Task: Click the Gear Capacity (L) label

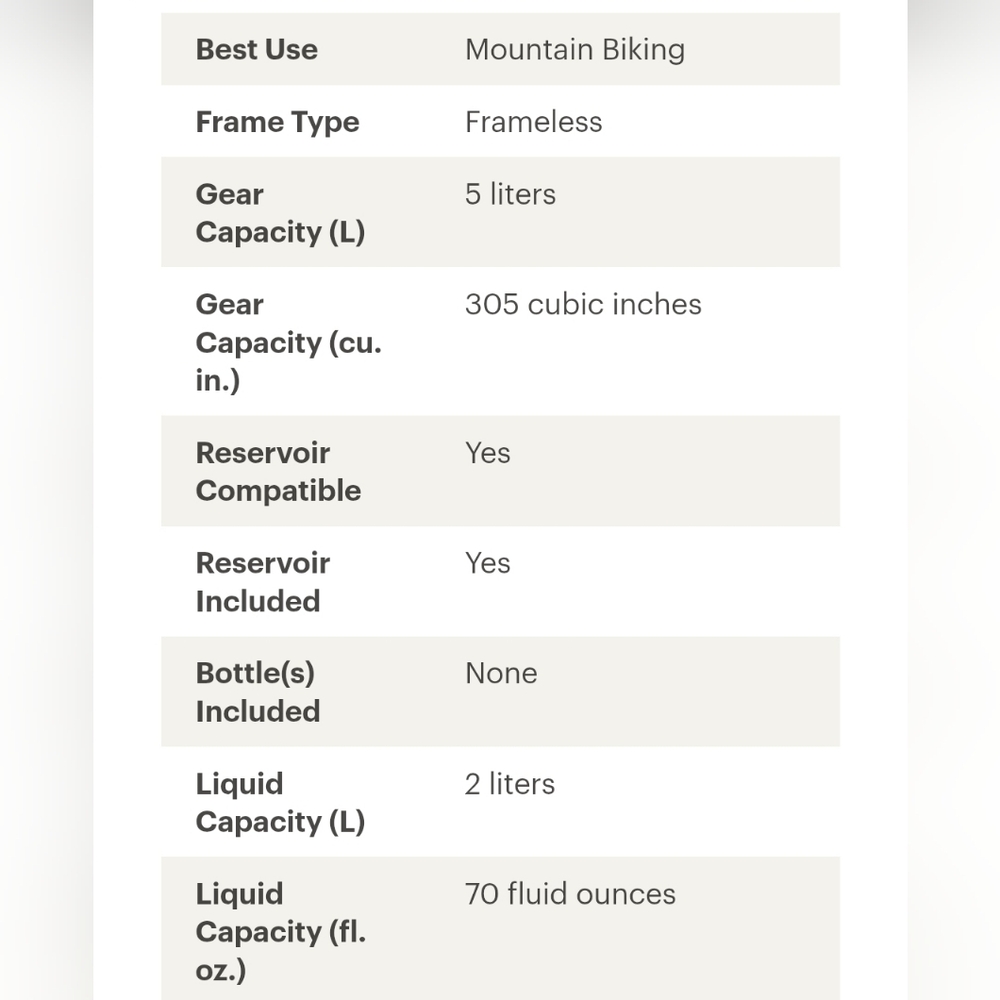Action: (280, 213)
